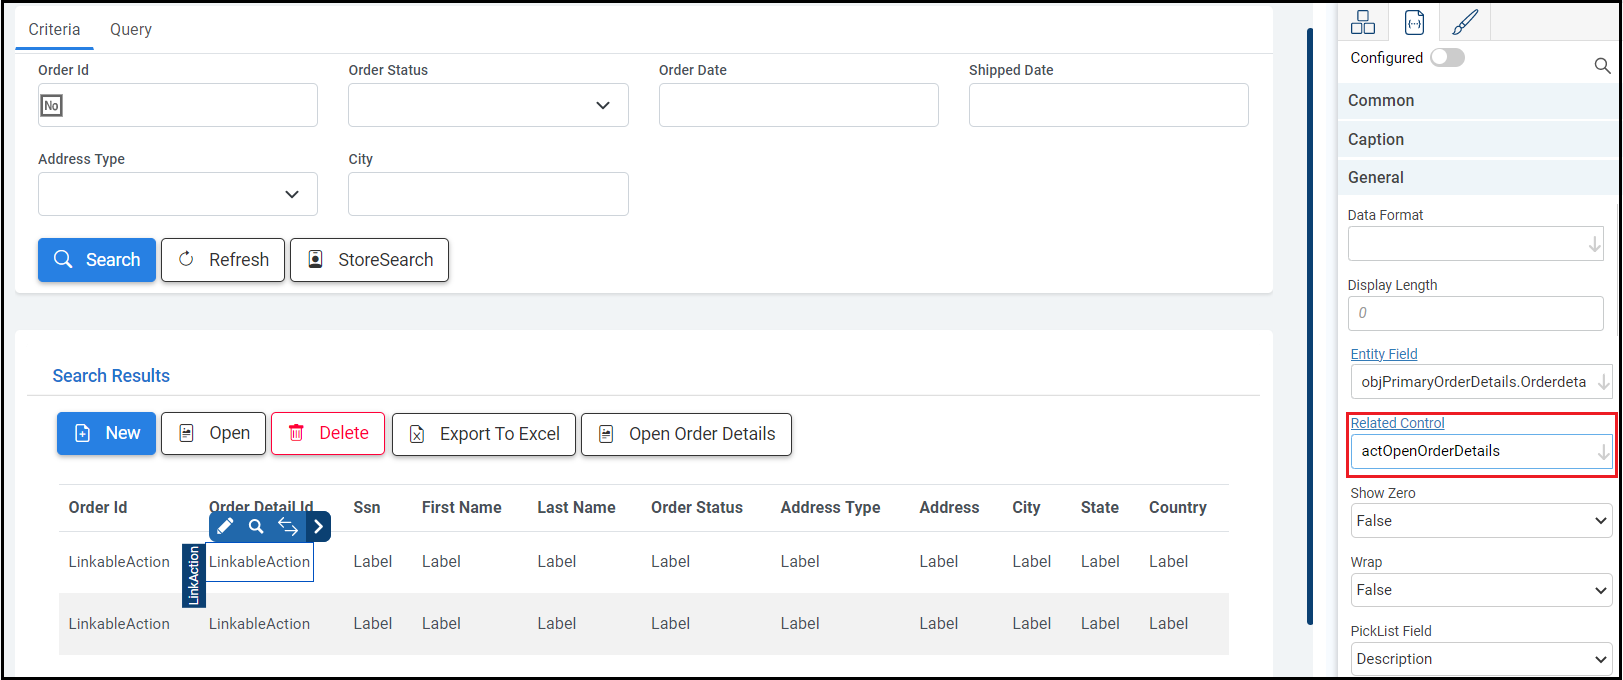Open the Wrap dropdown
Image resolution: width=1623 pixels, height=680 pixels.
click(x=1481, y=590)
